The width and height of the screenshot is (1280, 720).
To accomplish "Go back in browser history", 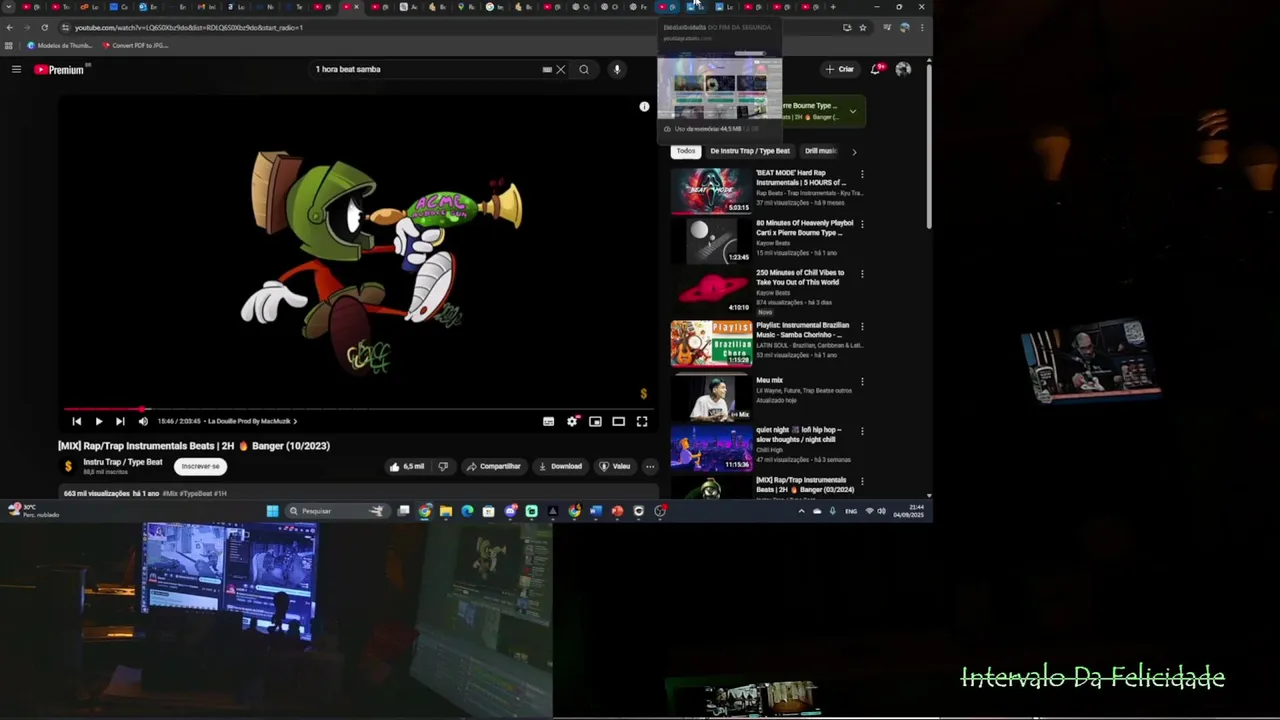I will click(x=9, y=27).
